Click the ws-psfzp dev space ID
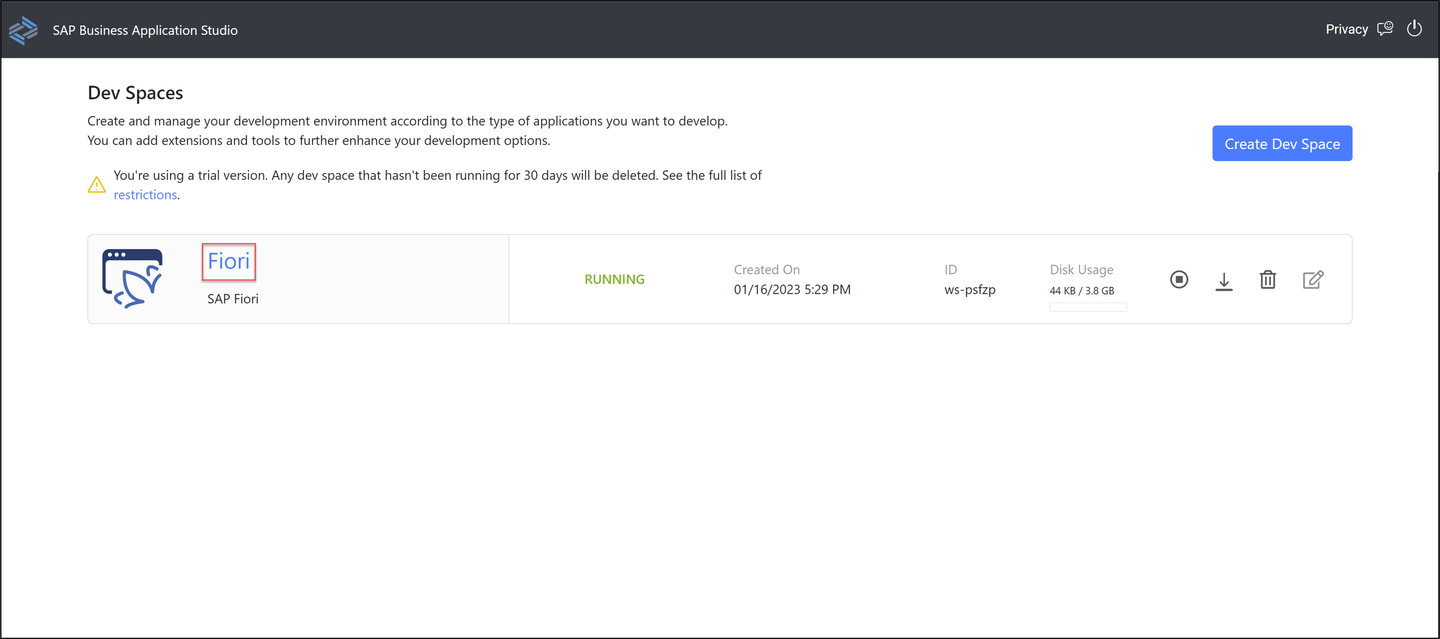Screen dimensions: 1440x639 pyautogui.click(x=970, y=290)
